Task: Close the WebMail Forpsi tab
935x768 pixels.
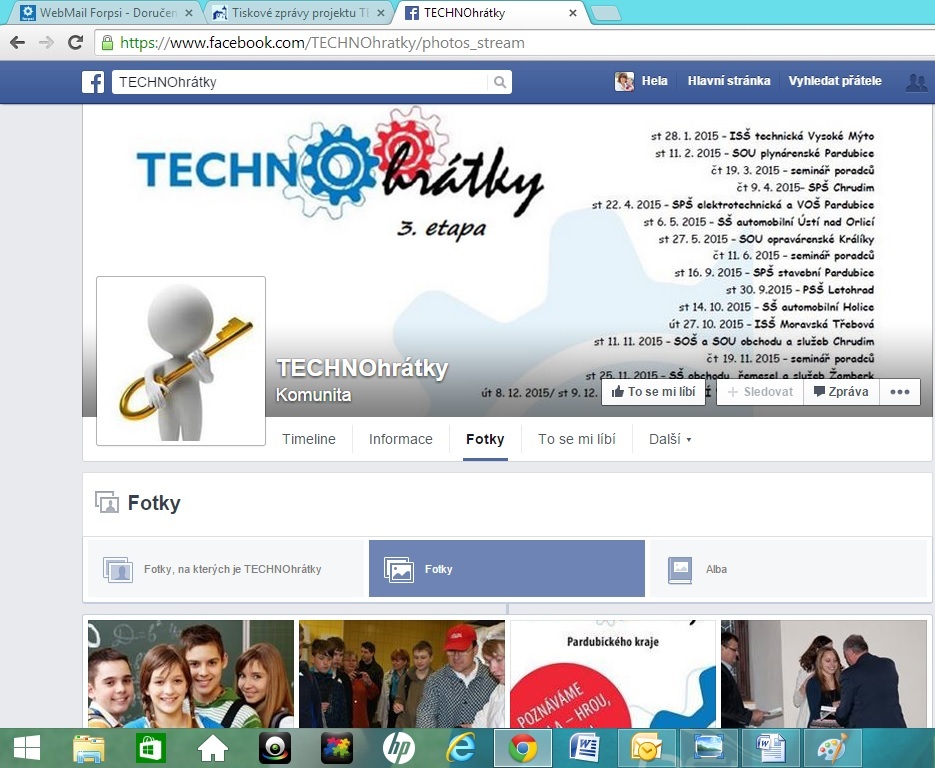Action: [x=188, y=13]
